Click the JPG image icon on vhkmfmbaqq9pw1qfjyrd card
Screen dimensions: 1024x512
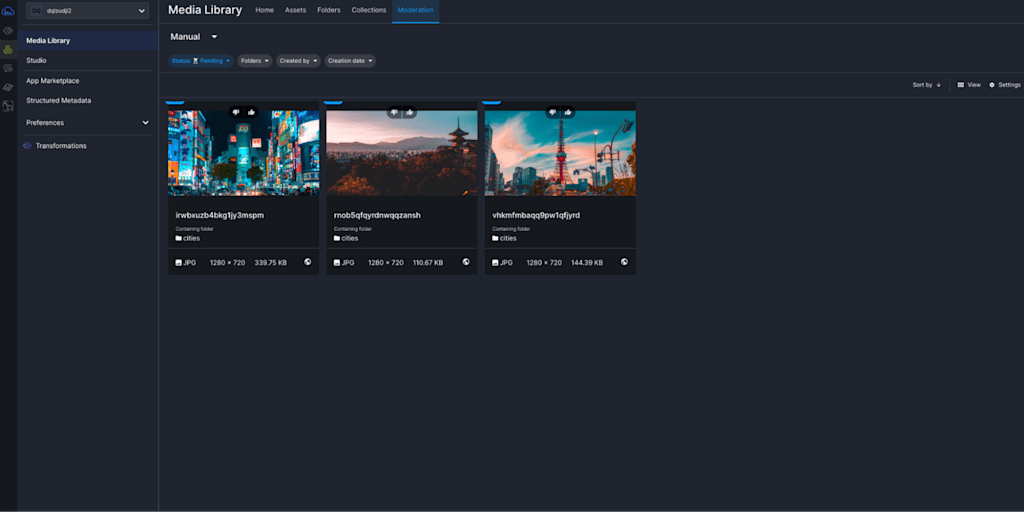click(x=495, y=263)
